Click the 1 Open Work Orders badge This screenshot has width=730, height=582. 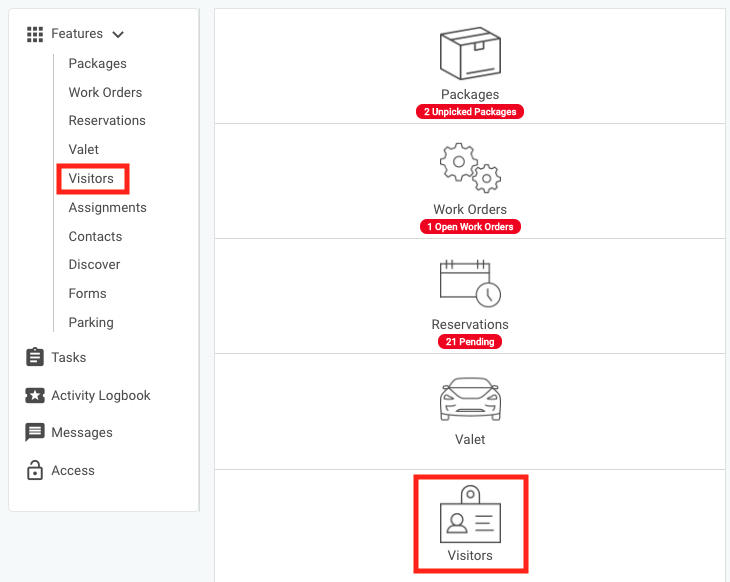(470, 227)
